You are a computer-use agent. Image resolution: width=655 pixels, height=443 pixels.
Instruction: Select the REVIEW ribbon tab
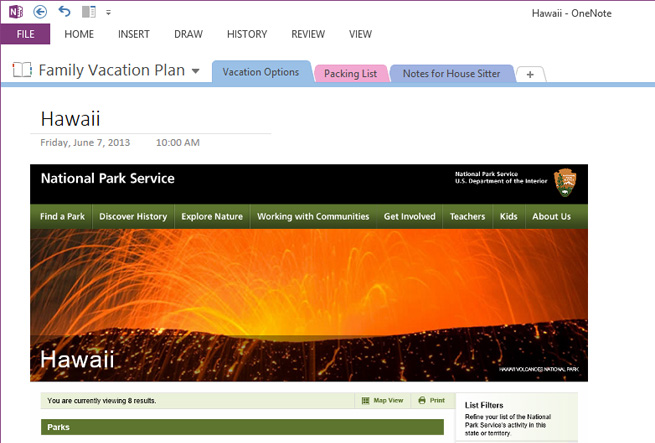pyautogui.click(x=308, y=34)
